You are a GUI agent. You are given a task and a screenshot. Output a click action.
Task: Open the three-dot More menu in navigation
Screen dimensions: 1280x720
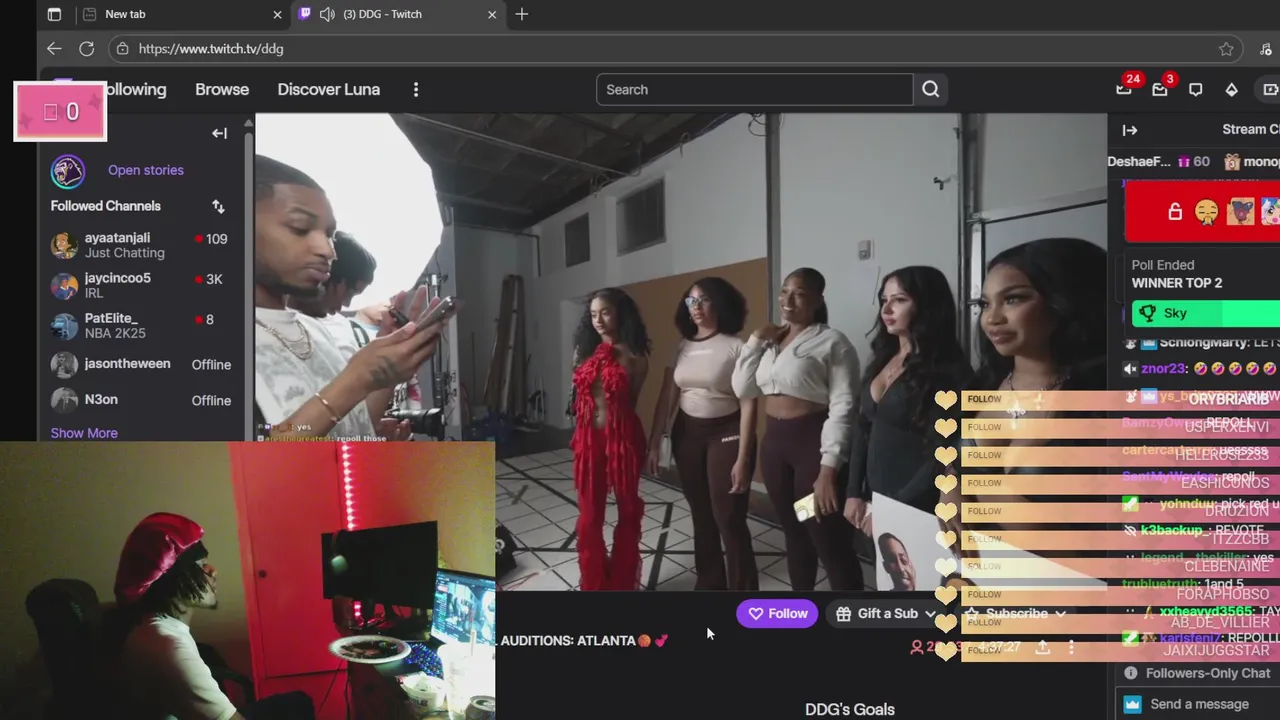click(416, 89)
